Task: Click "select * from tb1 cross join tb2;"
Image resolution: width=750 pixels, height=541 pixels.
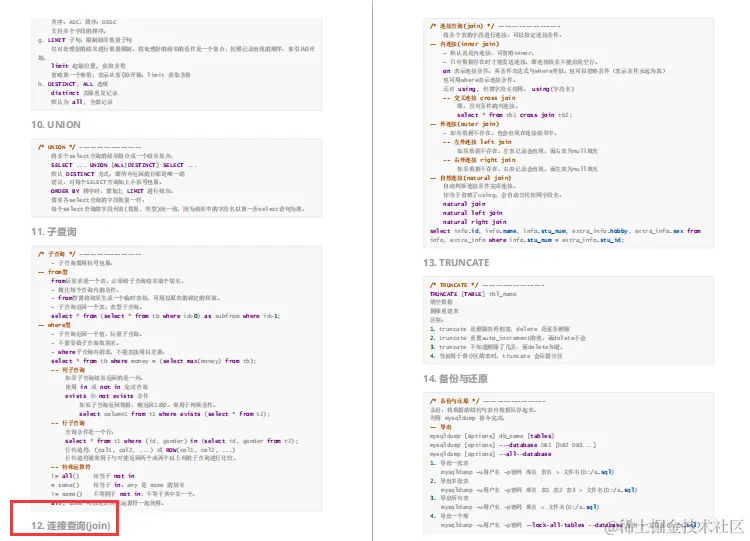Action: (x=514, y=115)
